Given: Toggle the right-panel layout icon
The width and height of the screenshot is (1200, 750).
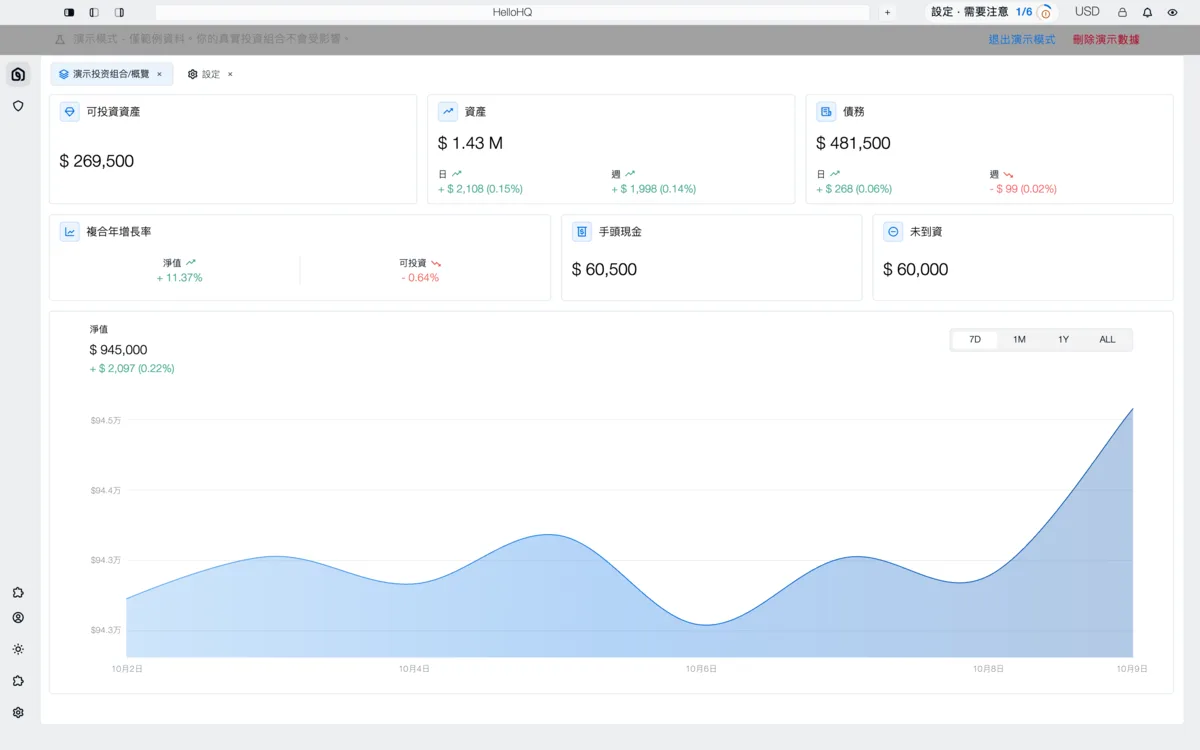Looking at the screenshot, I should [x=119, y=12].
